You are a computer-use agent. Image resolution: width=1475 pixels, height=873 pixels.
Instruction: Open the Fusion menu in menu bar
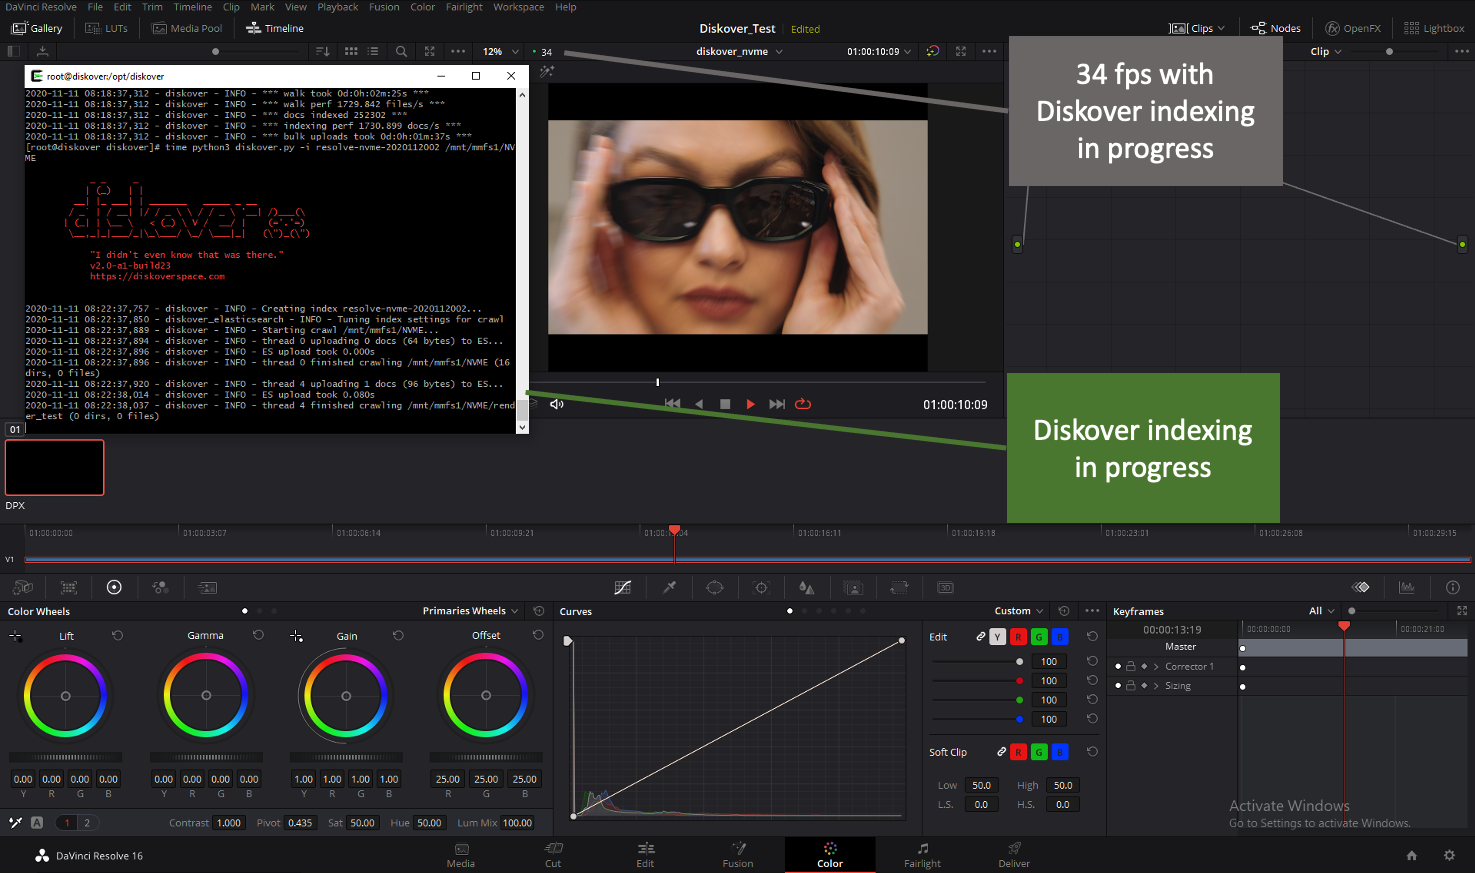coord(384,7)
